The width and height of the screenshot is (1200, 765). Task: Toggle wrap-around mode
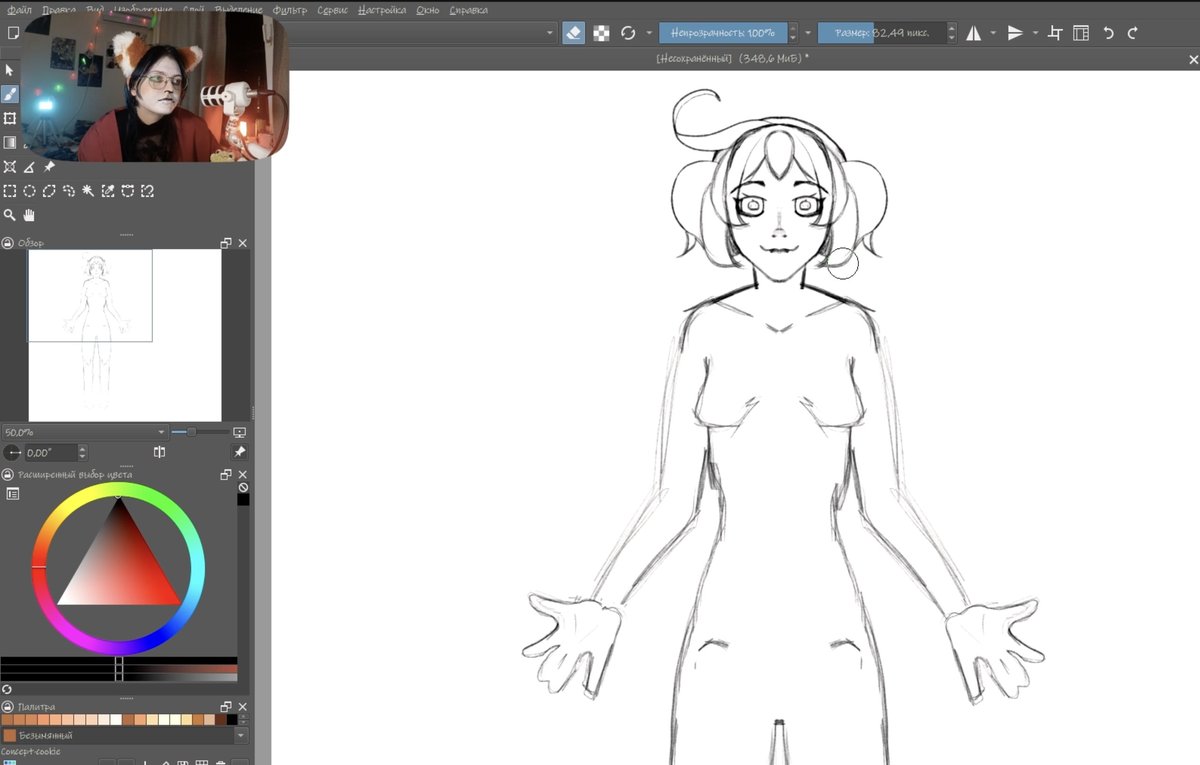[1055, 33]
